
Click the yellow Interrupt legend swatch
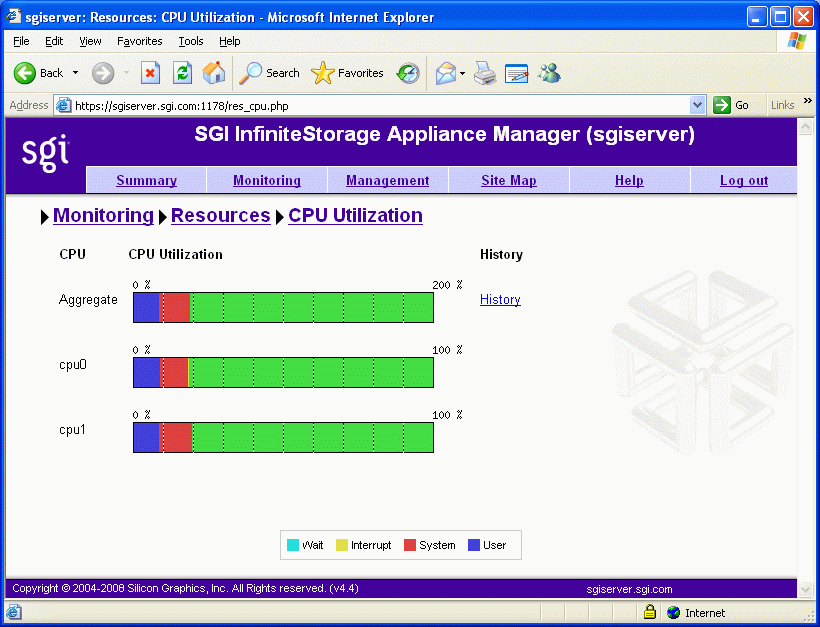[x=341, y=545]
